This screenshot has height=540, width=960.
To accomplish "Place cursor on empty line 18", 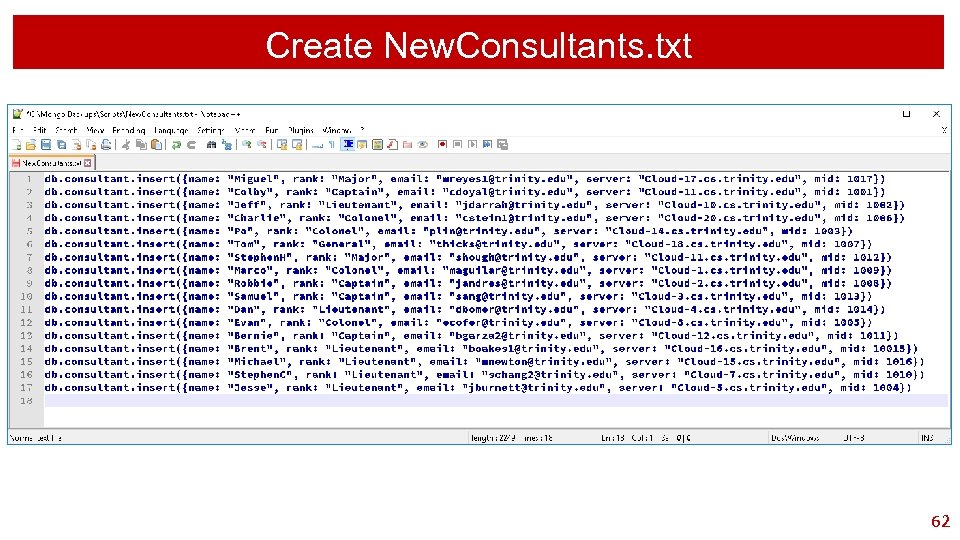I will (x=496, y=400).
